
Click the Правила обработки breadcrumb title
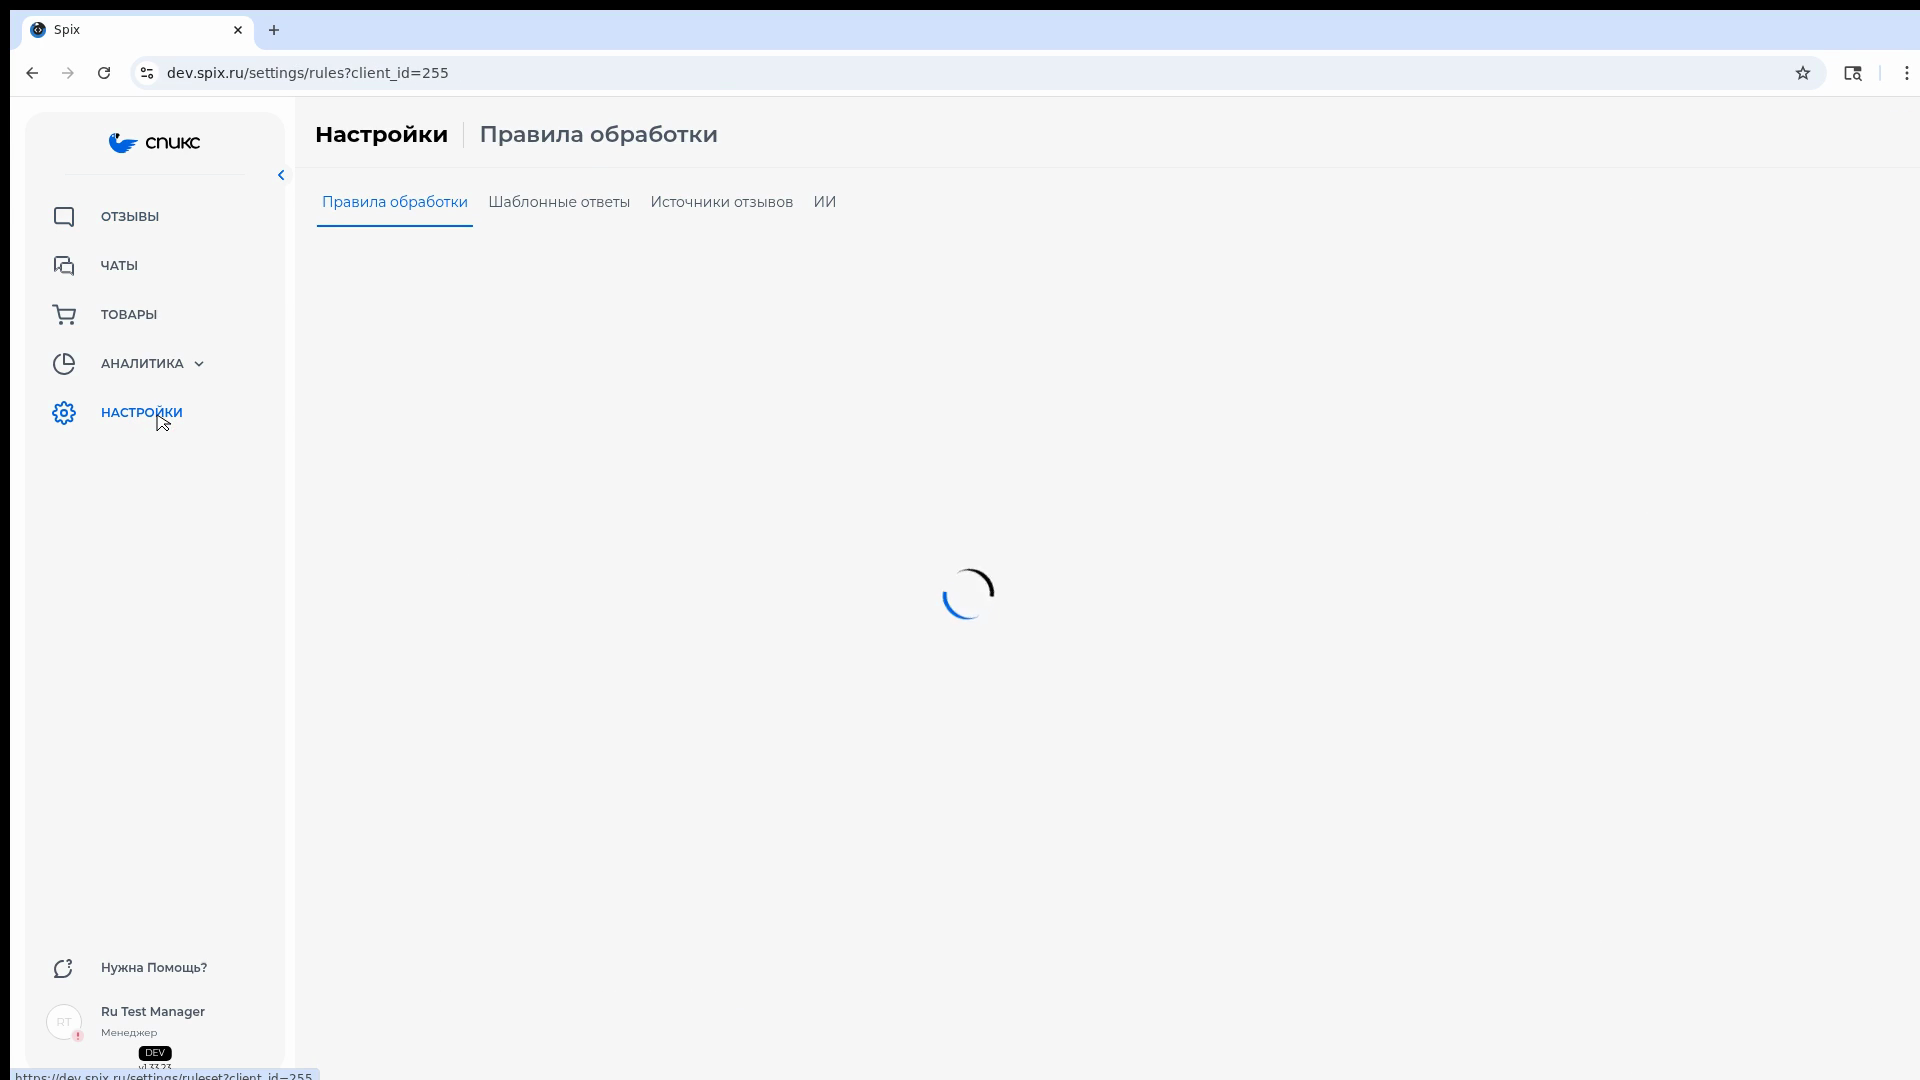(599, 135)
